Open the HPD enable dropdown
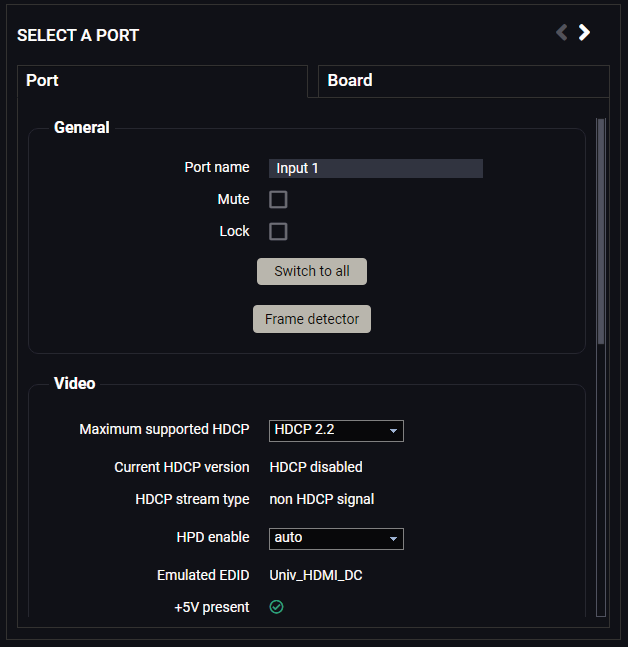 point(336,539)
